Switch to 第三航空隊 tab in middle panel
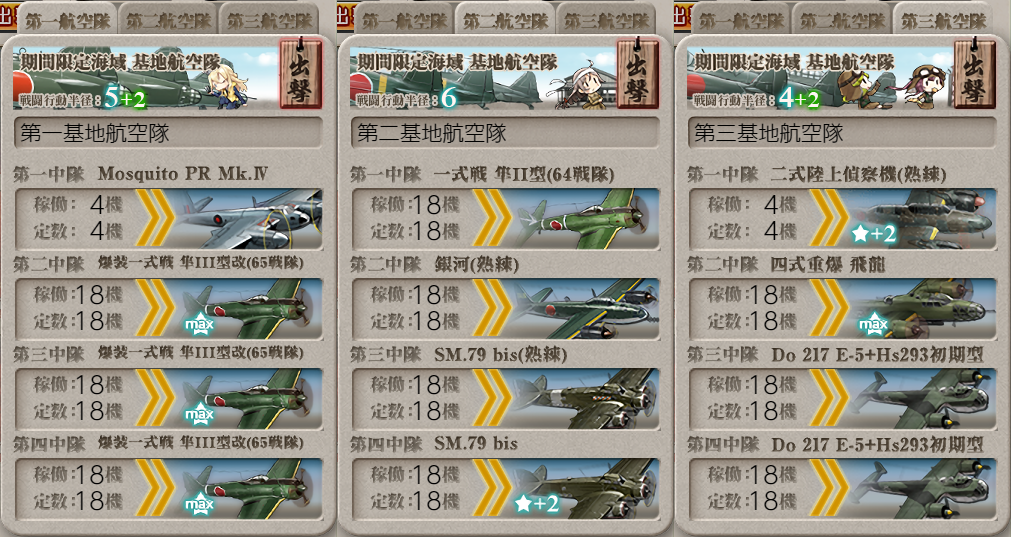This screenshot has height=537, width=1011. [607, 19]
